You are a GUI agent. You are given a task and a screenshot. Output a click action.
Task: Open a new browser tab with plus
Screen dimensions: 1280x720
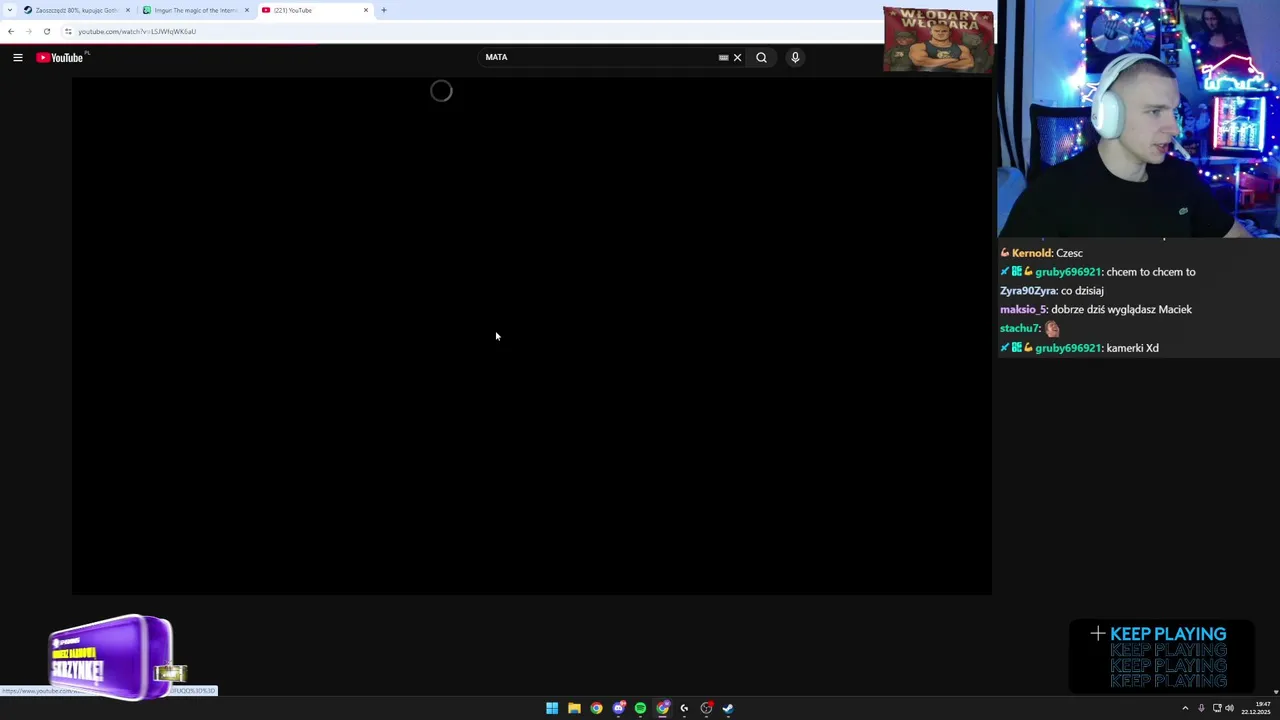tap(384, 10)
